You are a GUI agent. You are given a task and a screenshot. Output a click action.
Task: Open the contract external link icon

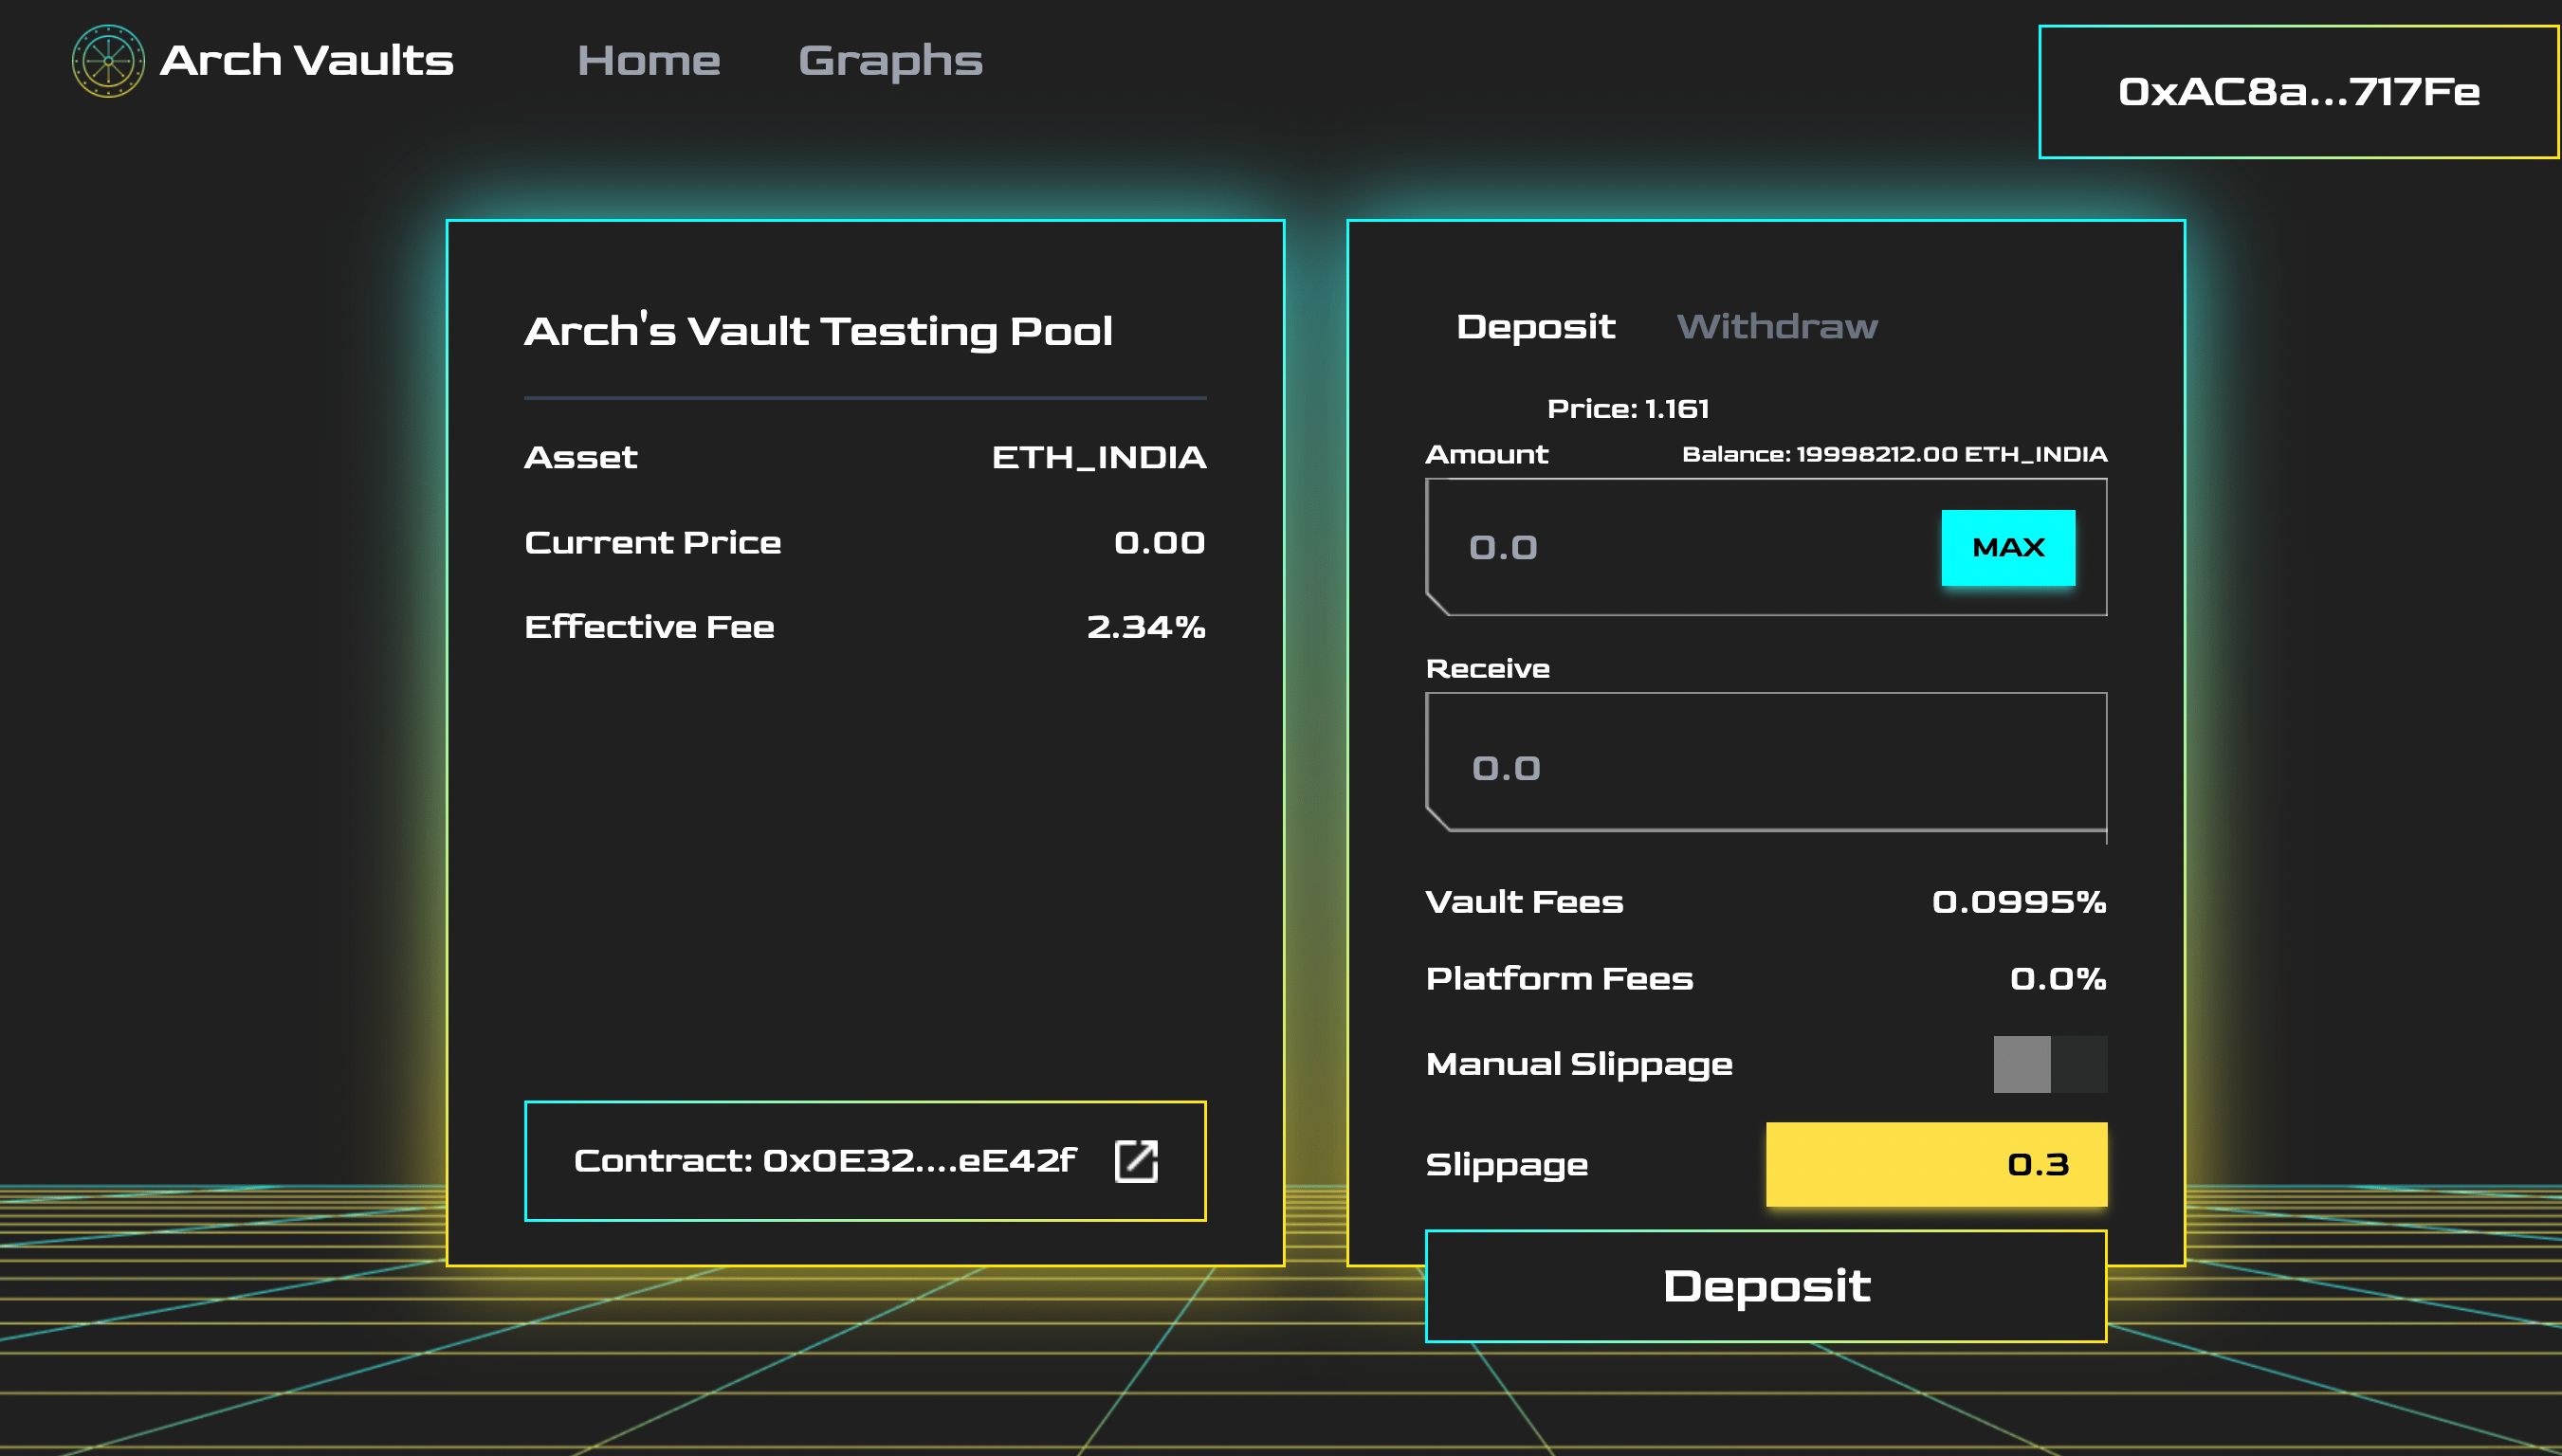pyautogui.click(x=1136, y=1161)
